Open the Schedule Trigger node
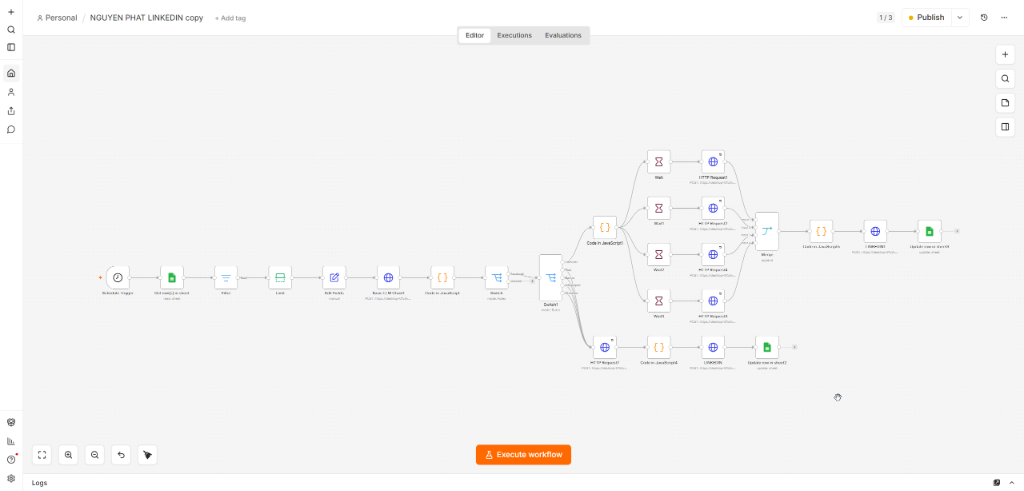 (x=118, y=277)
